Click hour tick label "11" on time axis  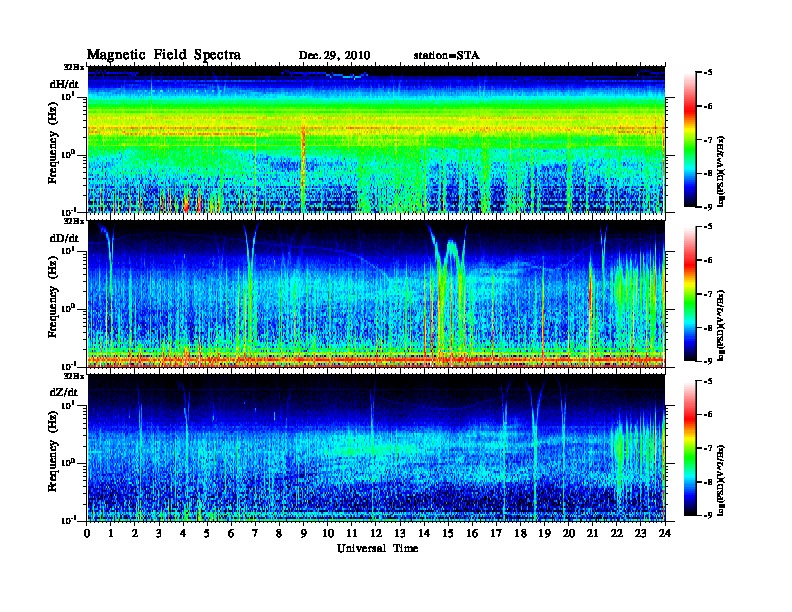(352, 534)
